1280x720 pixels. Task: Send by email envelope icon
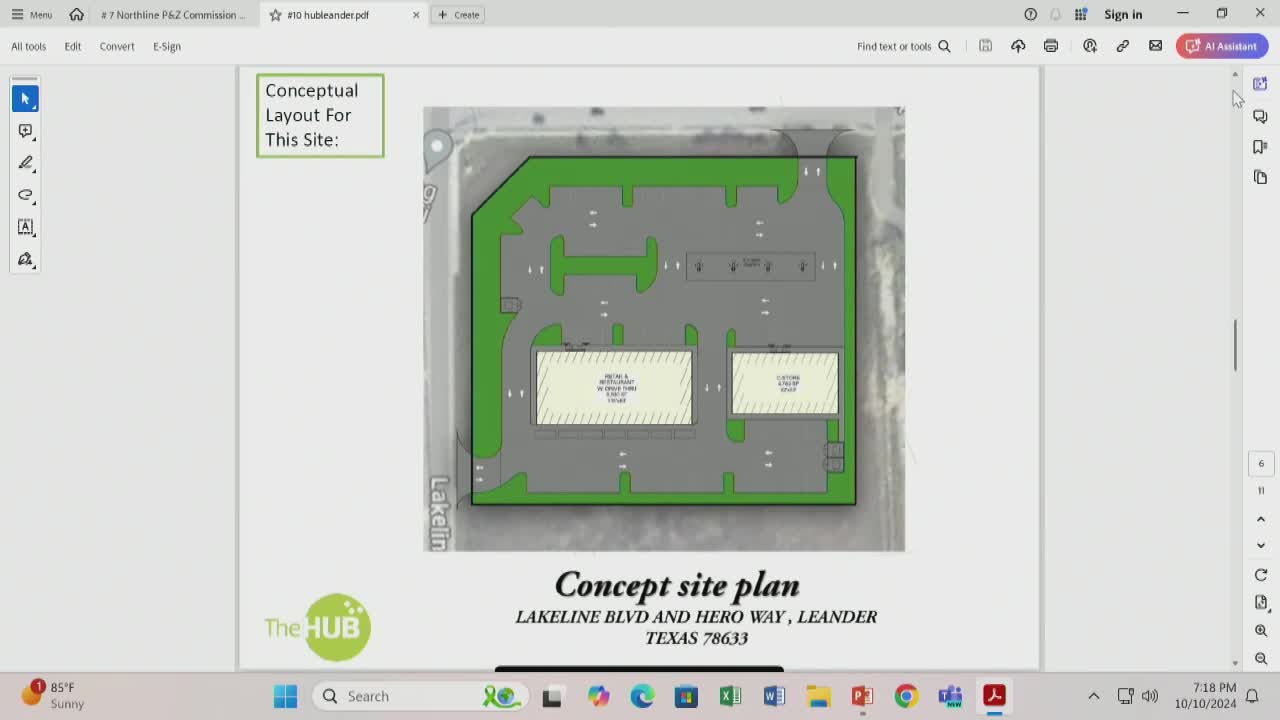pyautogui.click(x=1156, y=46)
